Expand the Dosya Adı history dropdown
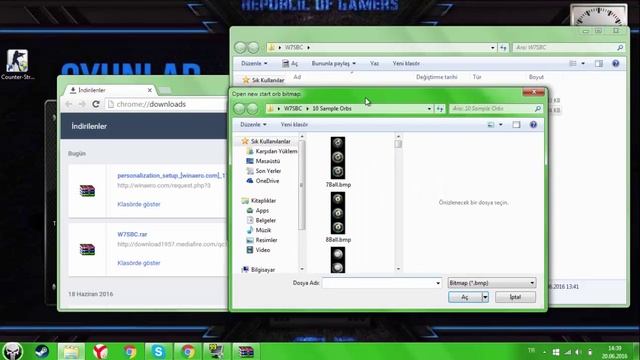640x360 pixels. tap(438, 283)
